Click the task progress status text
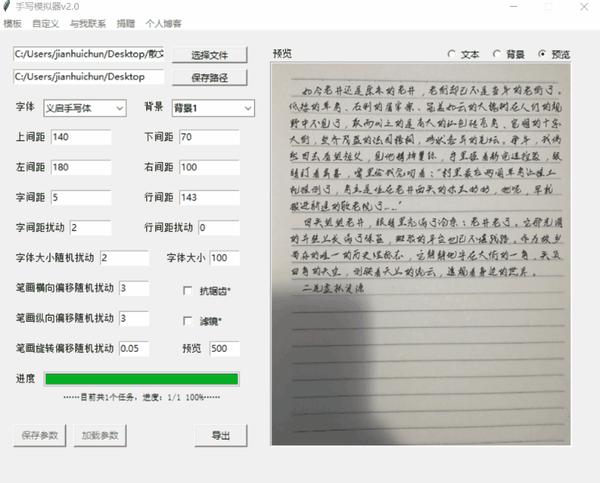The height and width of the screenshot is (483, 600). 142,397
